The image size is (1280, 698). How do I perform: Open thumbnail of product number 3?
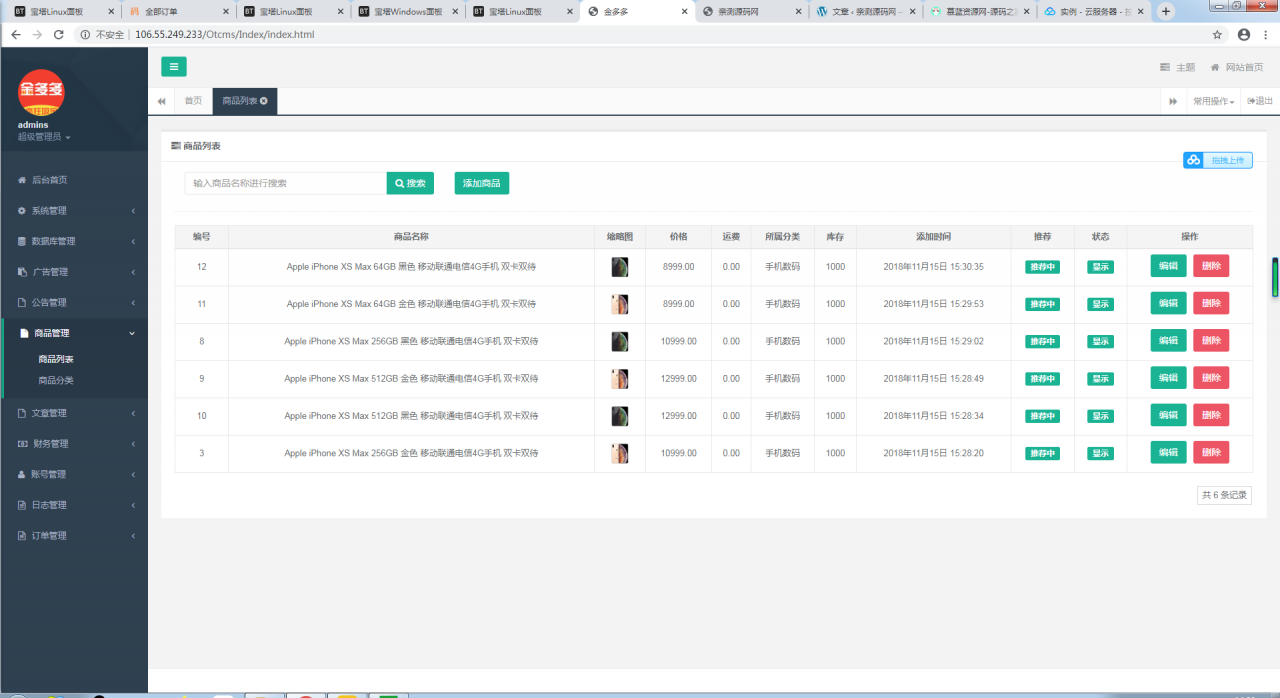[x=620, y=453]
